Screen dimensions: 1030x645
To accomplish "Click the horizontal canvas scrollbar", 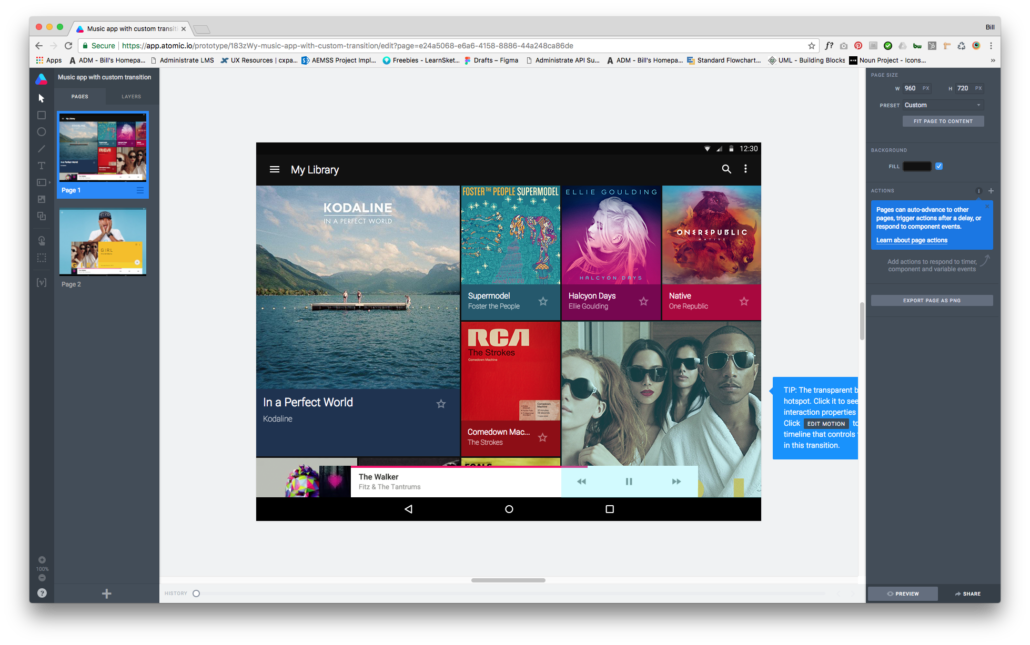I will pos(508,580).
